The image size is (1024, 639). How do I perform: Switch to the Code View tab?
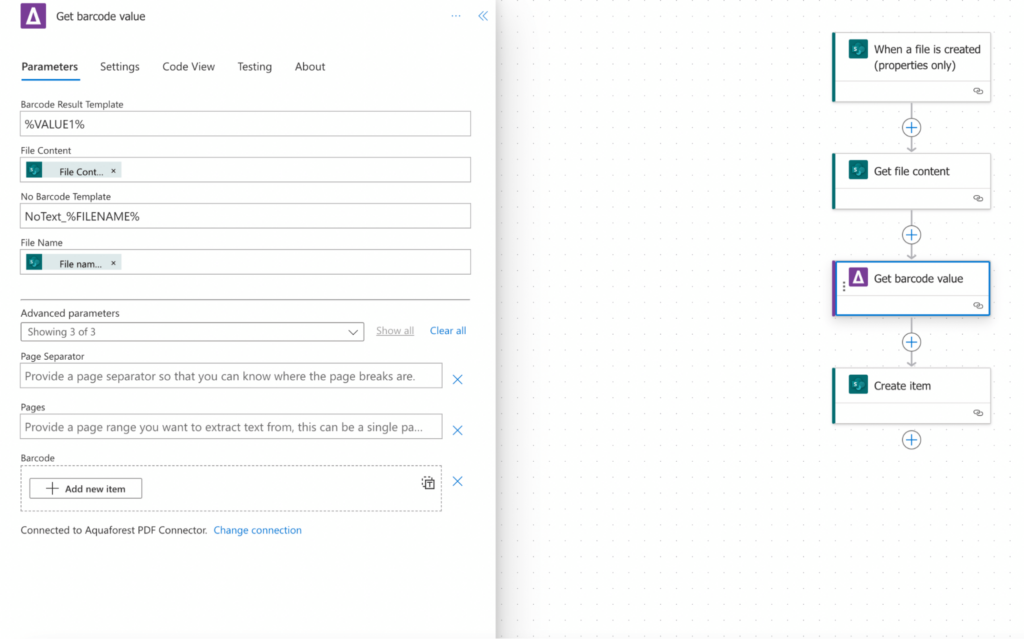pyautogui.click(x=188, y=67)
